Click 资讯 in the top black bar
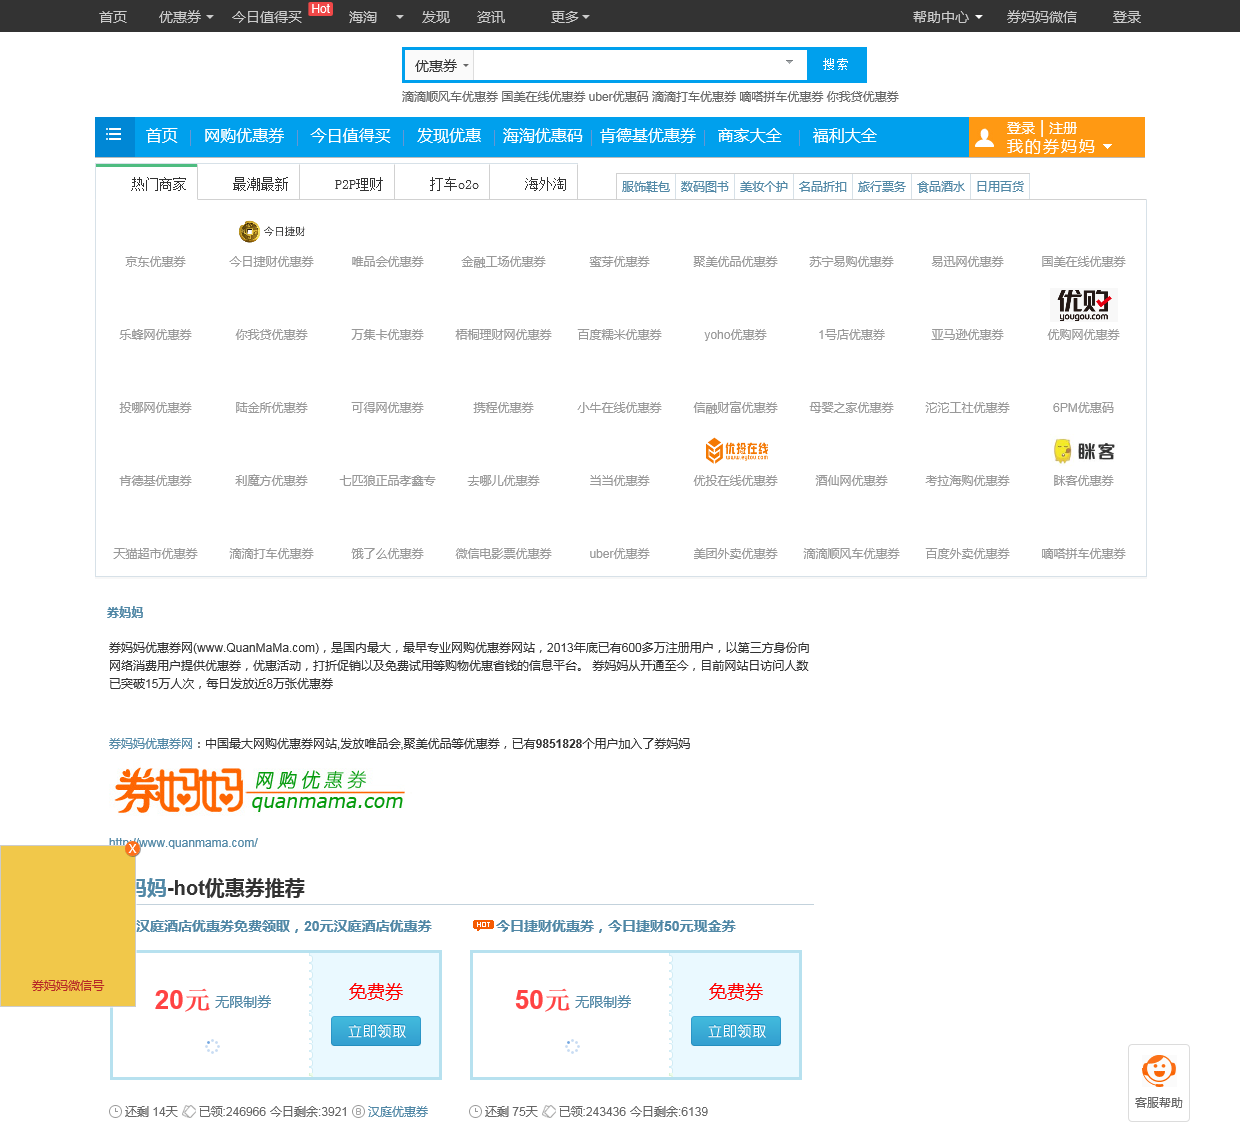Screen dimensions: 1240x1127 pos(490,17)
